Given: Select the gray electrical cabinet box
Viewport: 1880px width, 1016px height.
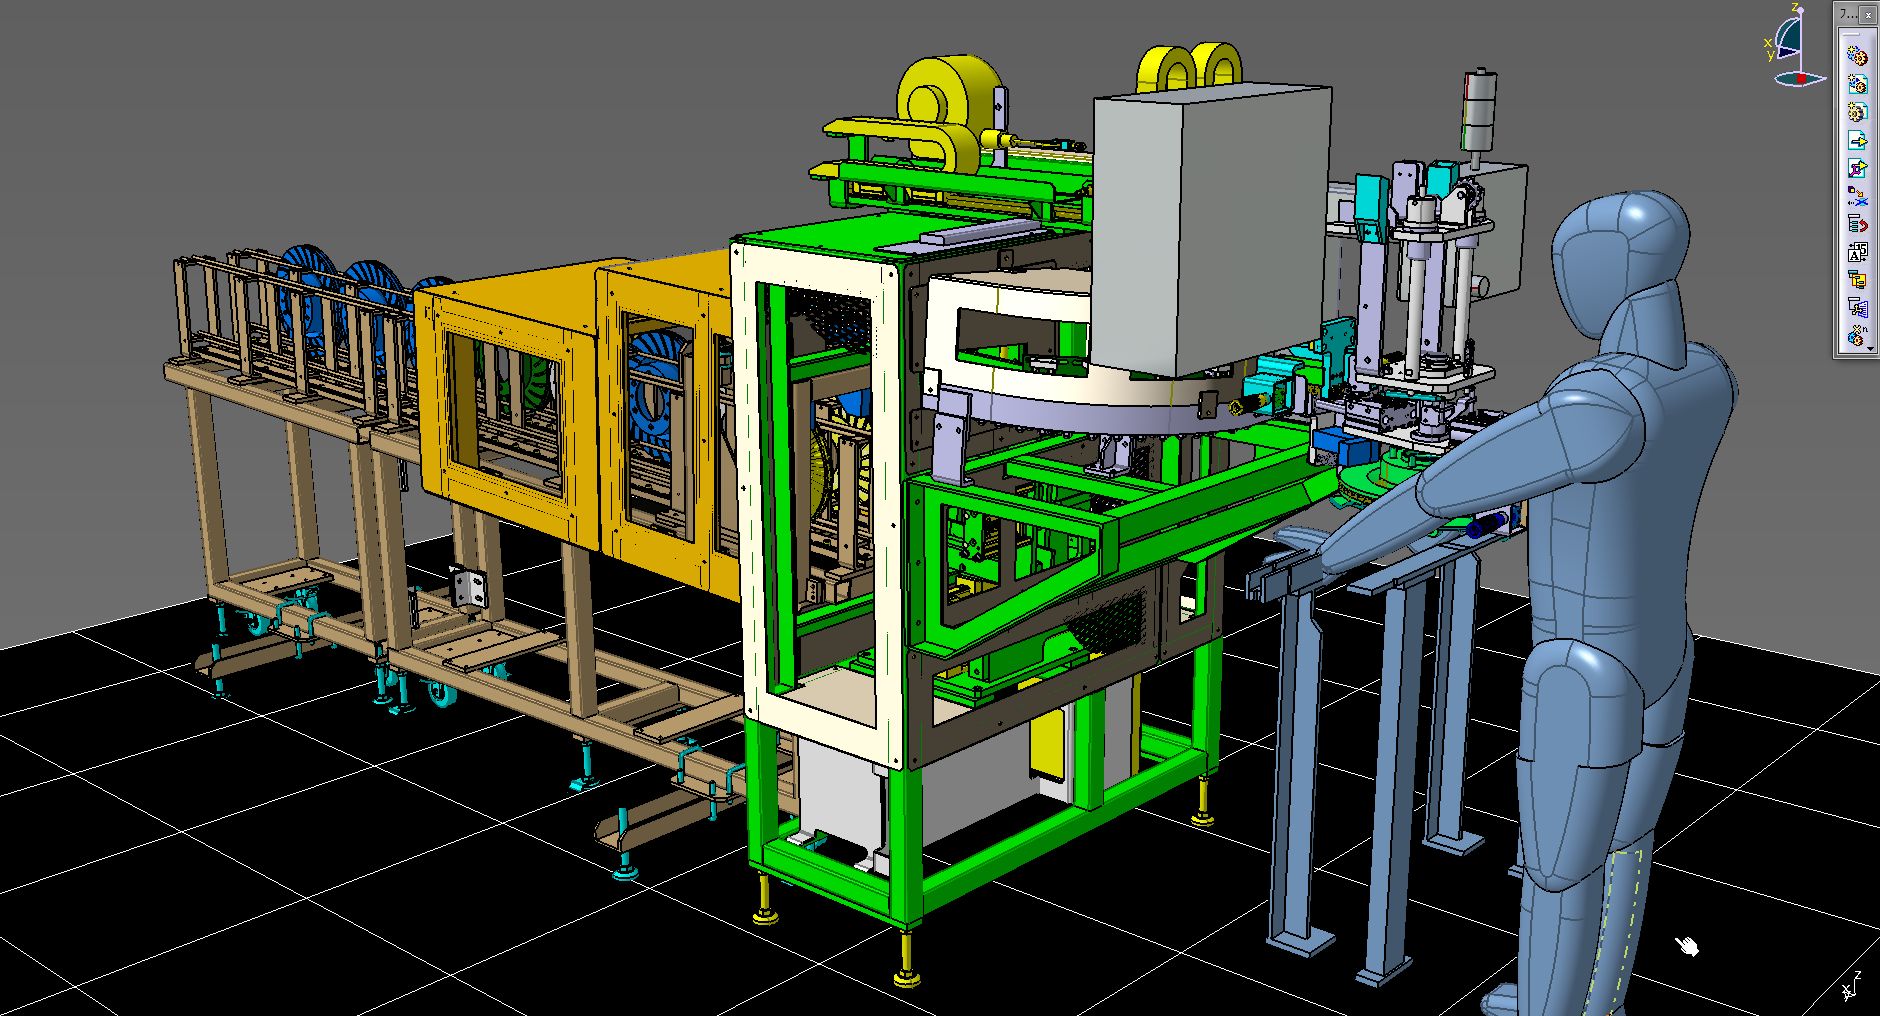Looking at the screenshot, I should [x=1212, y=228].
